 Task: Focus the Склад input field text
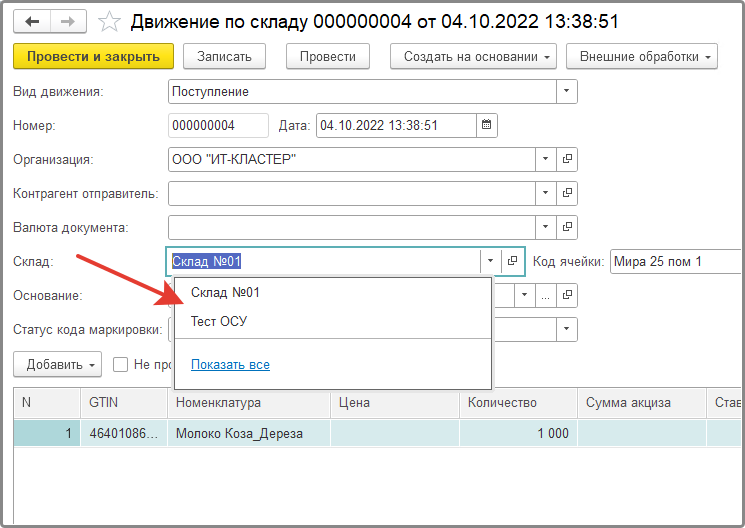(323, 261)
